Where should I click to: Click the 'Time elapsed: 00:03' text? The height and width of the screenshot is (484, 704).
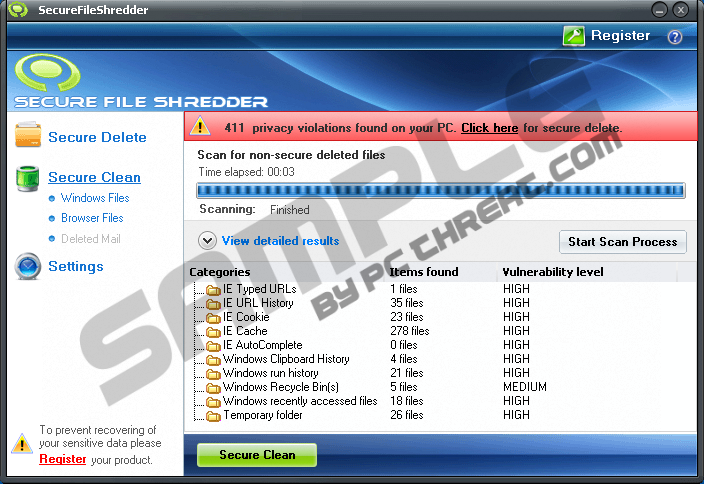(246, 172)
